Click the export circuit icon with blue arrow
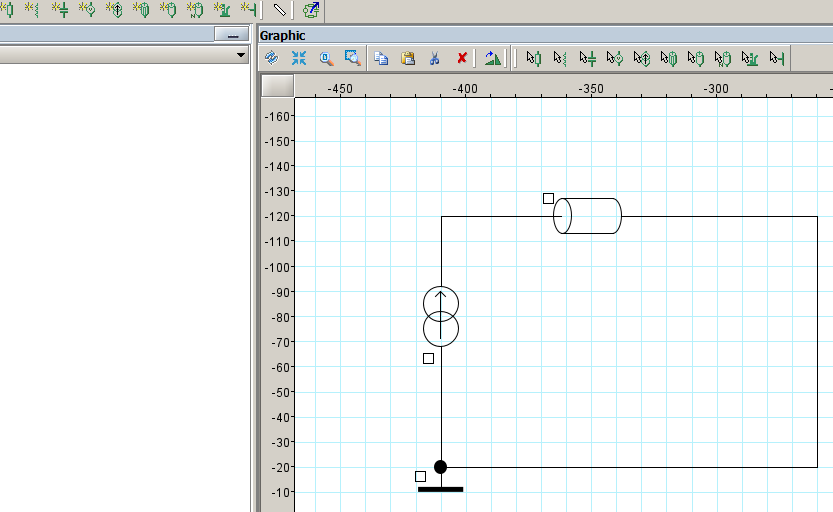Screen dimensions: 833x512 click(x=311, y=10)
